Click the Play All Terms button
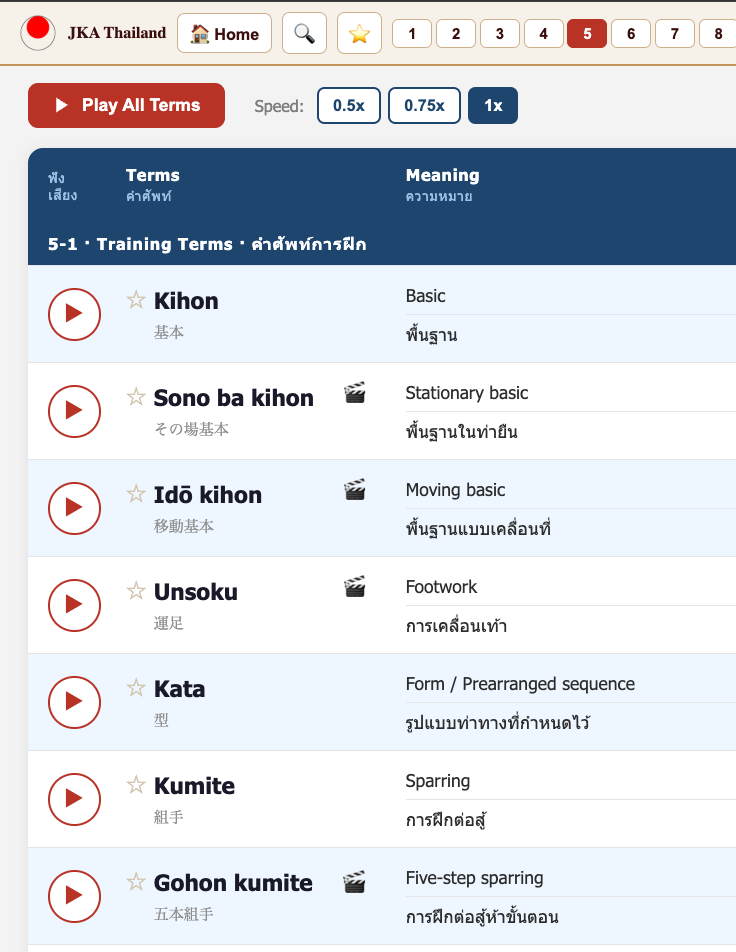The width and height of the screenshot is (736, 952). 126,106
